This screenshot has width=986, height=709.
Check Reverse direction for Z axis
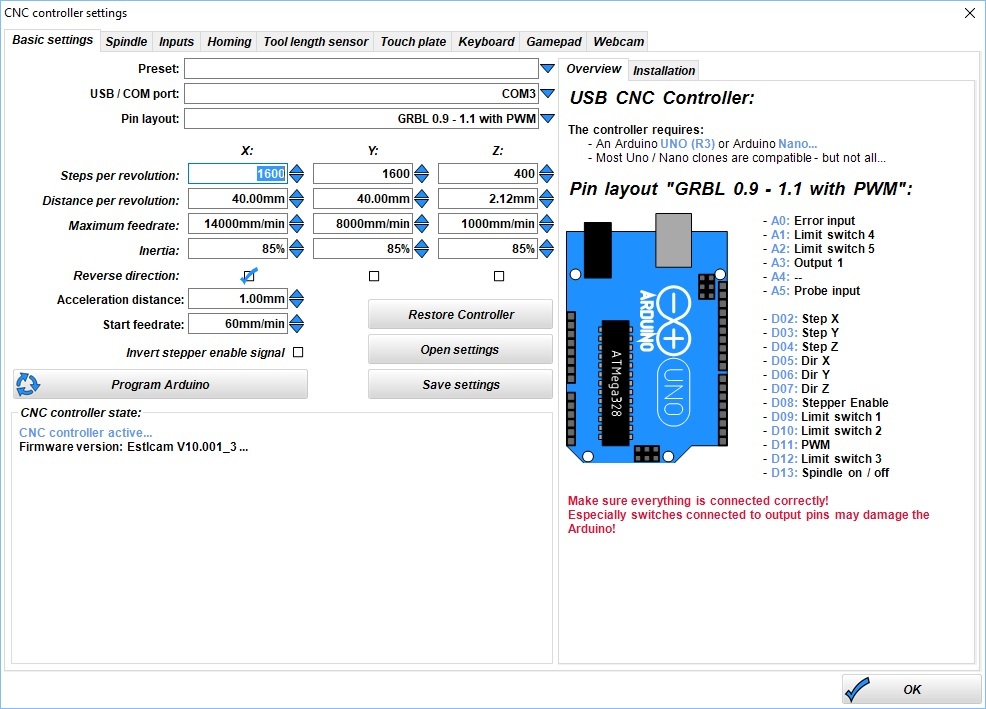click(499, 276)
